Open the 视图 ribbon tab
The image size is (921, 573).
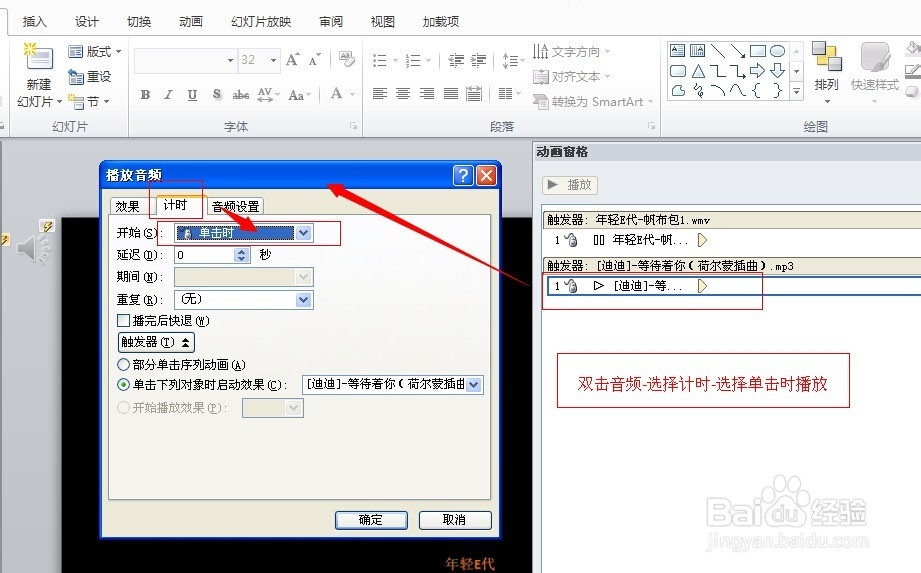[382, 22]
